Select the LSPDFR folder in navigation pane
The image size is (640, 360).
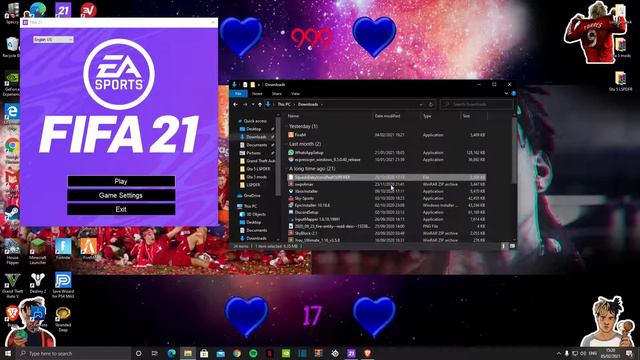tap(253, 185)
